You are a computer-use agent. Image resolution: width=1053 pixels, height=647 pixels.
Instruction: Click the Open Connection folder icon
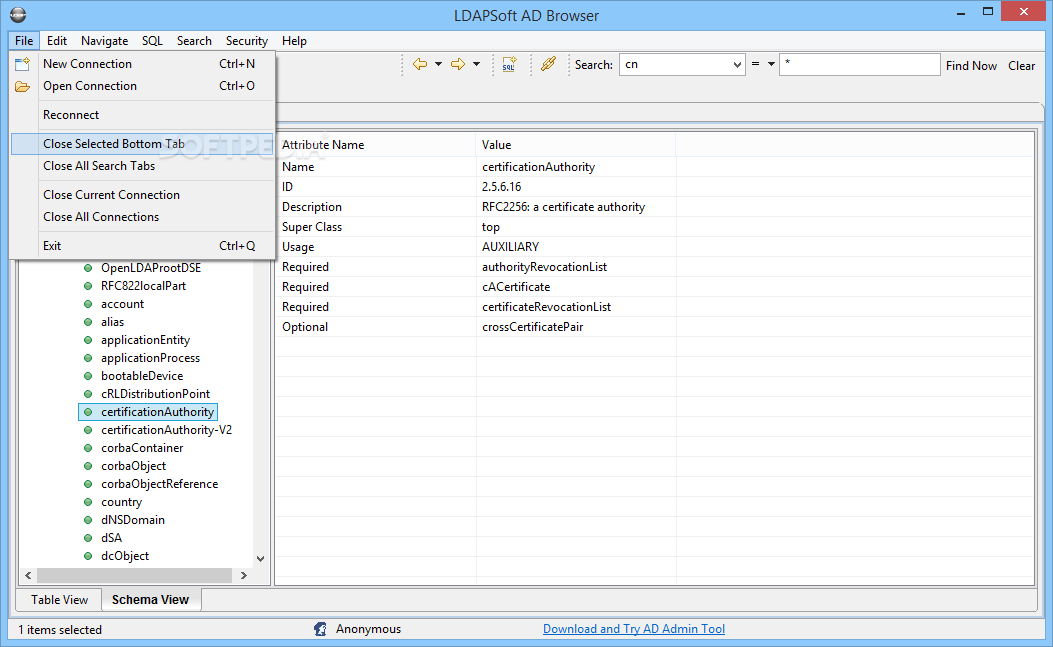[x=23, y=87]
